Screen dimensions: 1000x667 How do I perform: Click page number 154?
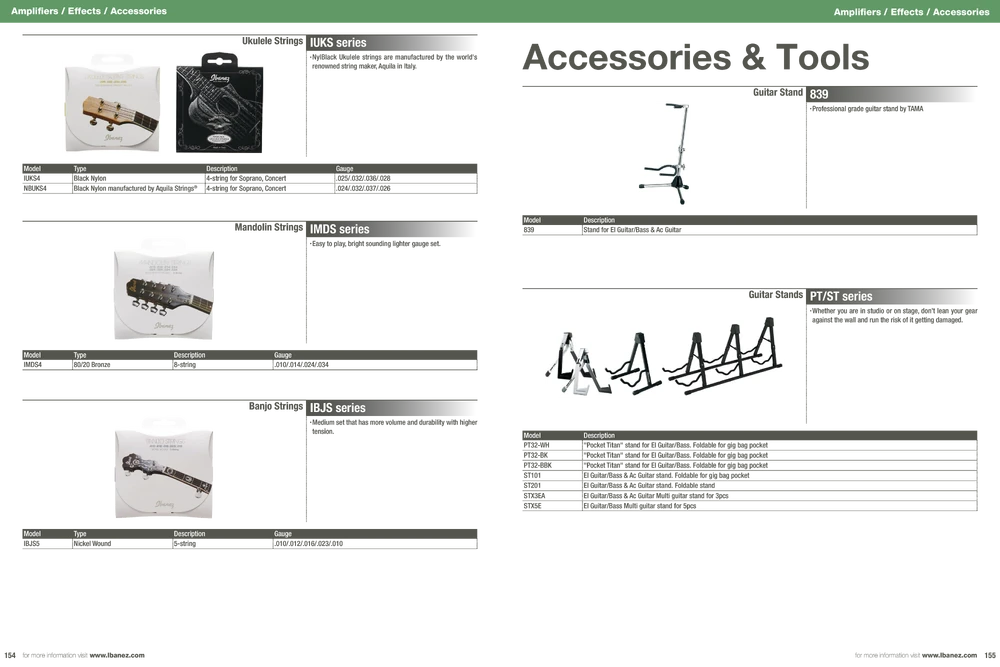pos(10,655)
